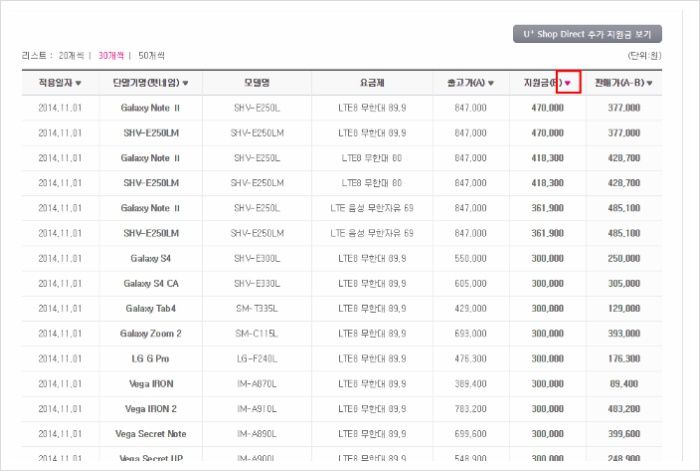Select LG G Pro device name
The image size is (700, 471).
click(150, 358)
